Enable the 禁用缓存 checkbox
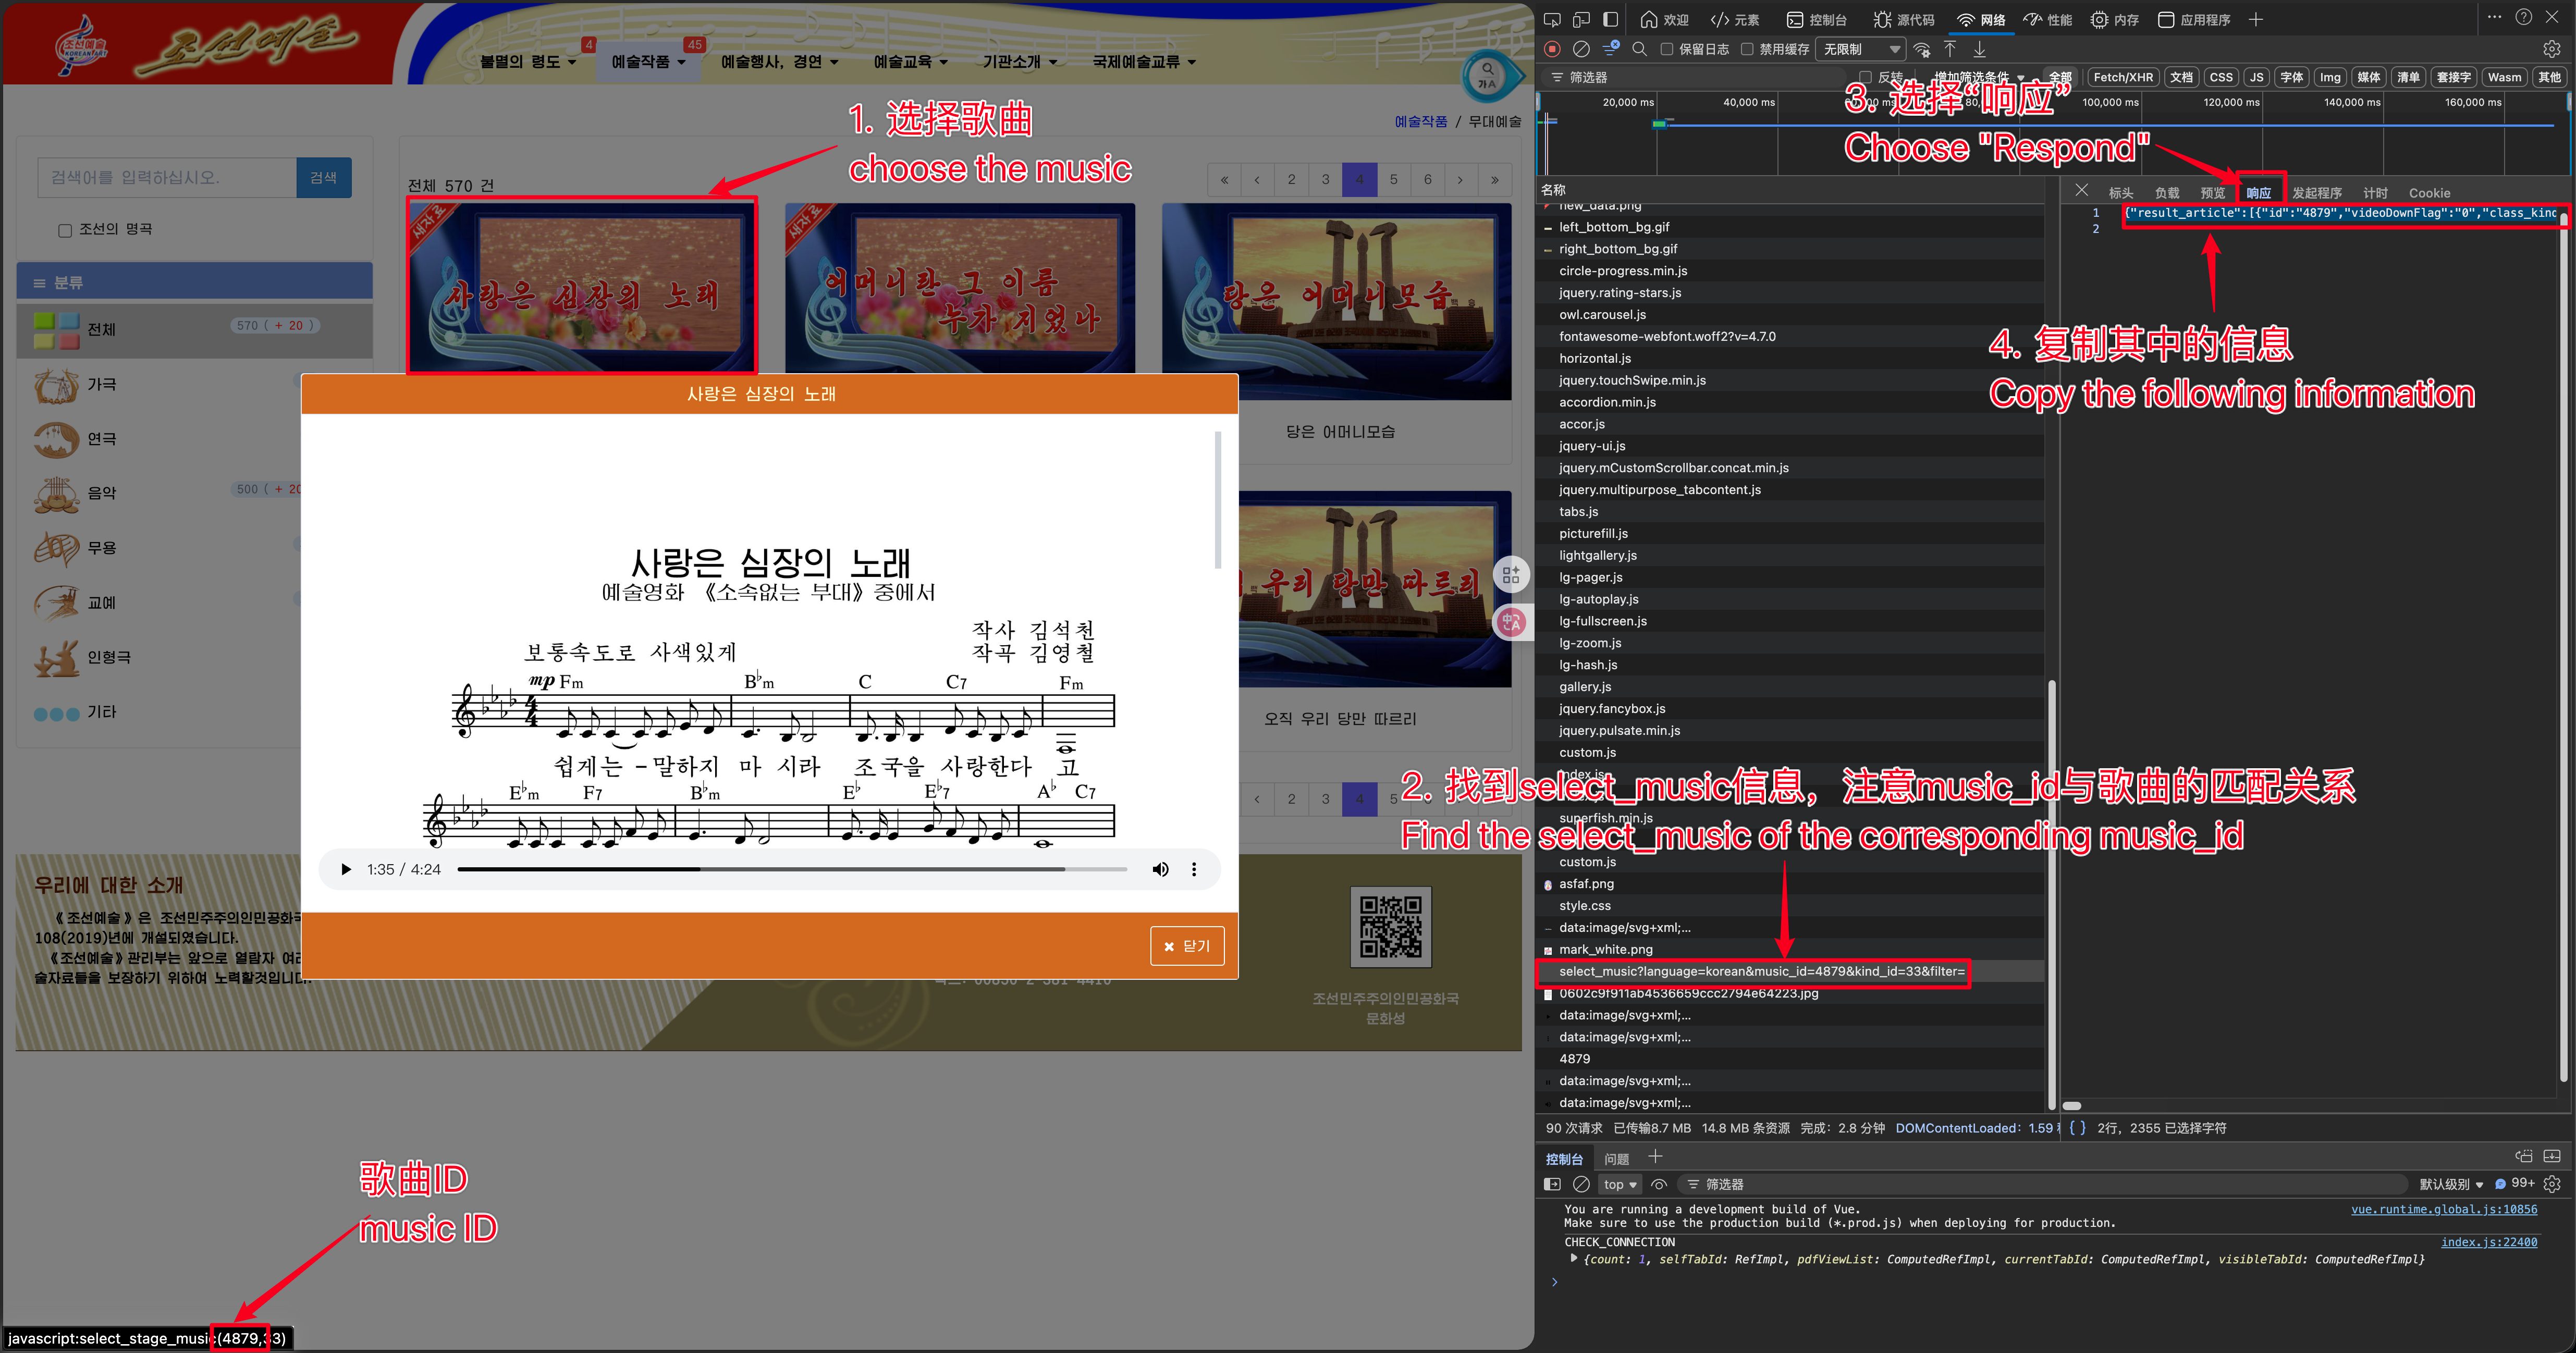2576x1353 pixels. click(1747, 49)
